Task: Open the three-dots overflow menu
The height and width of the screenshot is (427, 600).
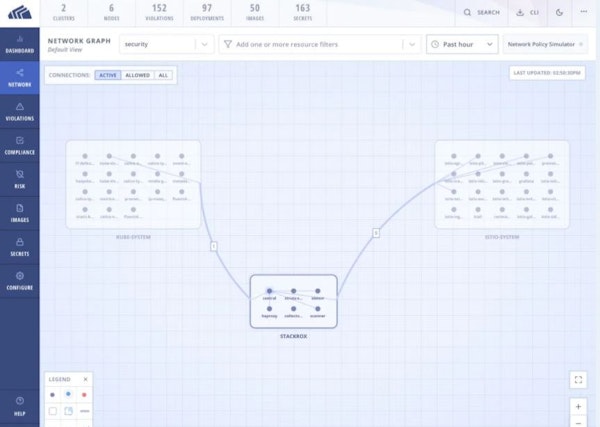Action: click(584, 11)
